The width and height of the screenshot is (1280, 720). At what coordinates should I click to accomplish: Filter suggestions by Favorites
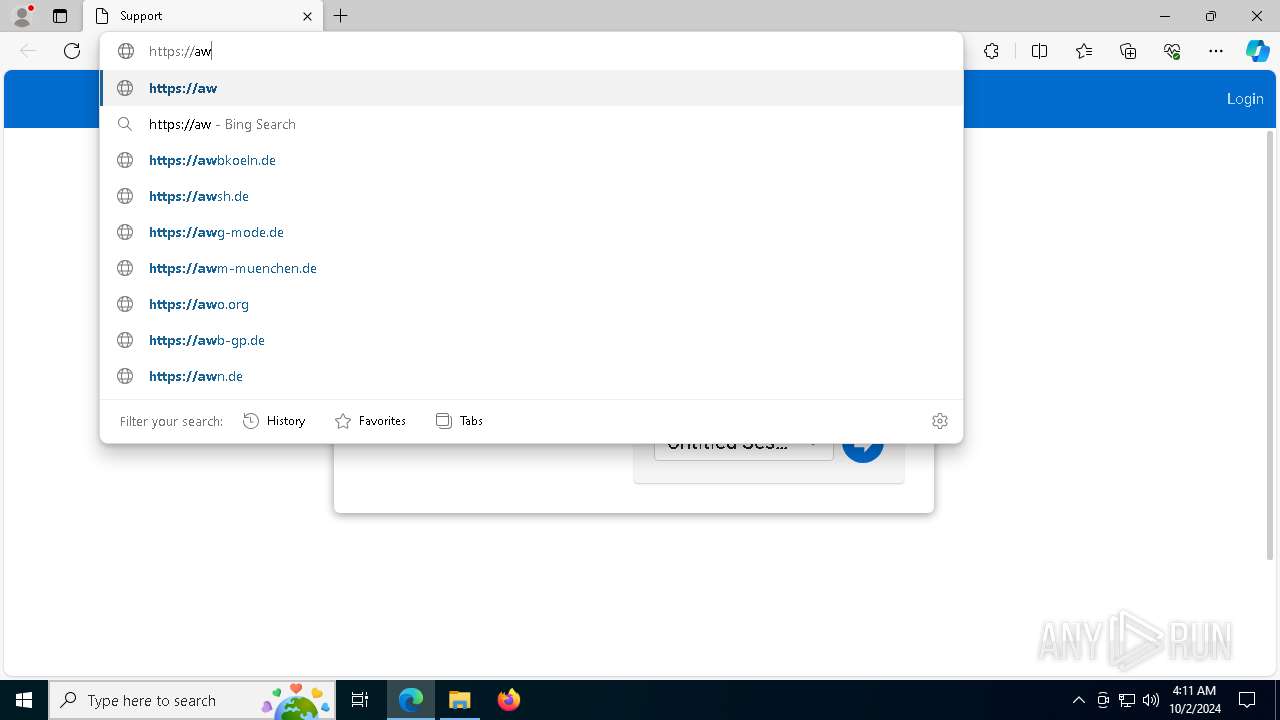(370, 421)
